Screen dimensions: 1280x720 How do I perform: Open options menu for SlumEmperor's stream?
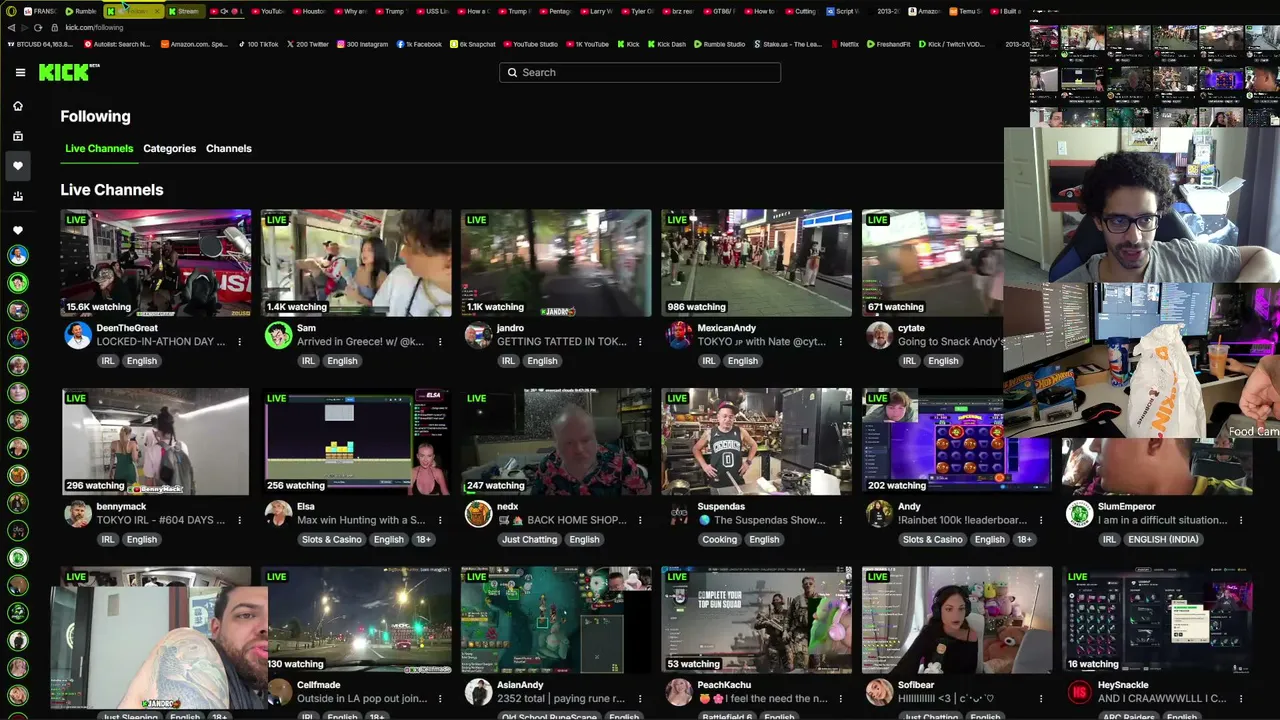pyautogui.click(x=1241, y=520)
